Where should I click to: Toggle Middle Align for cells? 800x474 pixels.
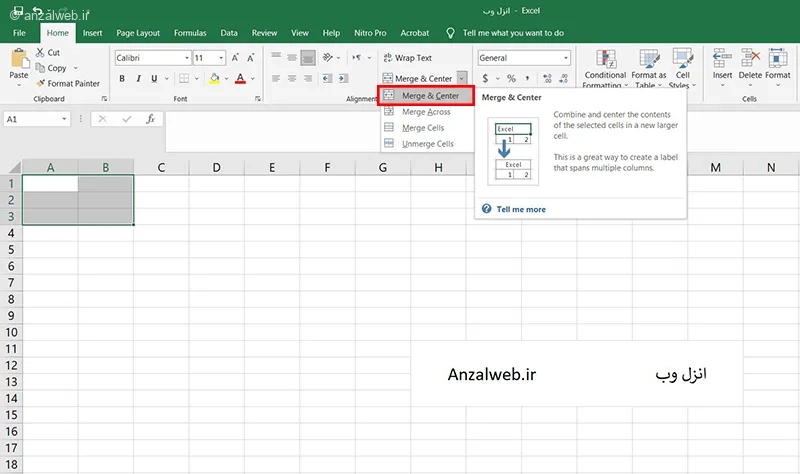(292, 57)
